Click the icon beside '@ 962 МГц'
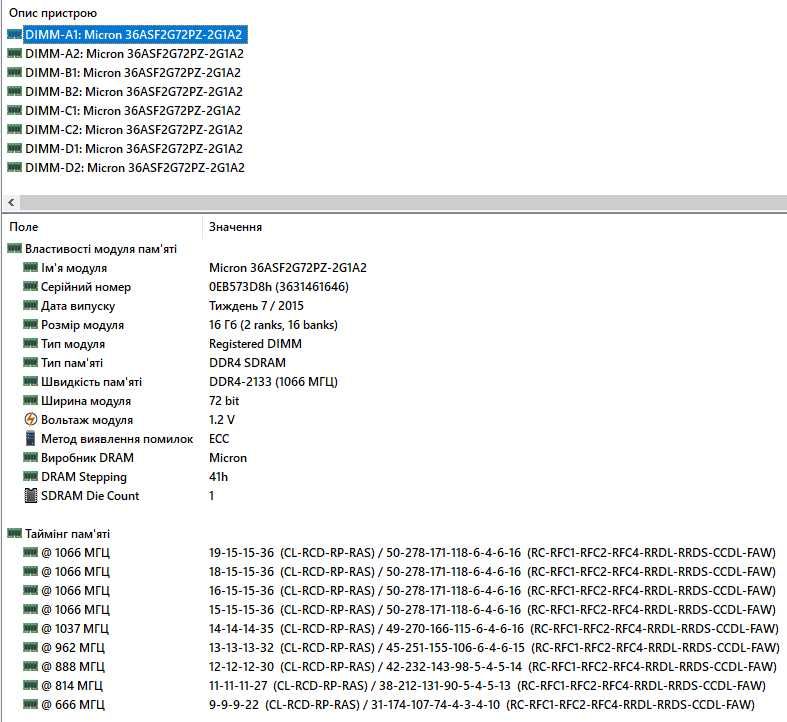Screen dimensions: 787x722 [31, 647]
